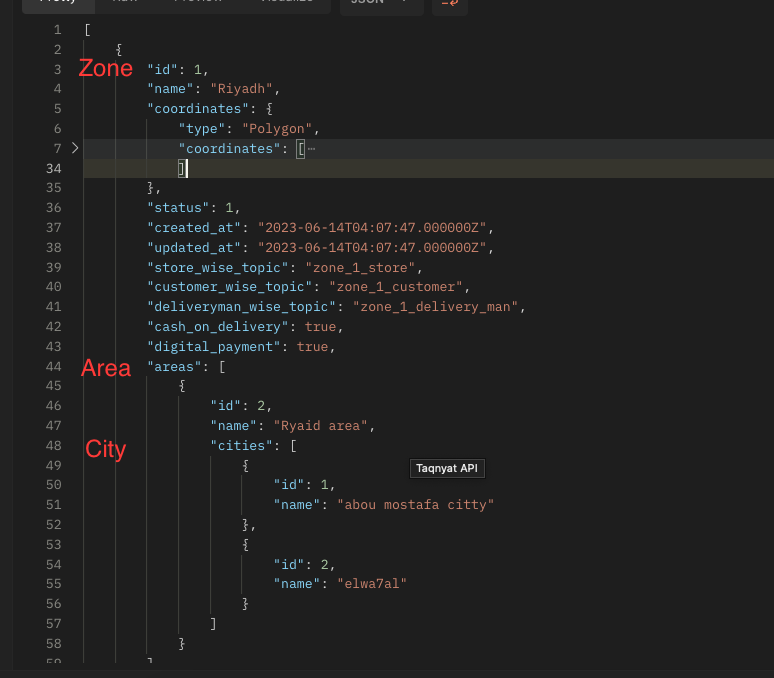Select the Visualize tab
The width and height of the screenshot is (774, 678).
coord(287,3)
